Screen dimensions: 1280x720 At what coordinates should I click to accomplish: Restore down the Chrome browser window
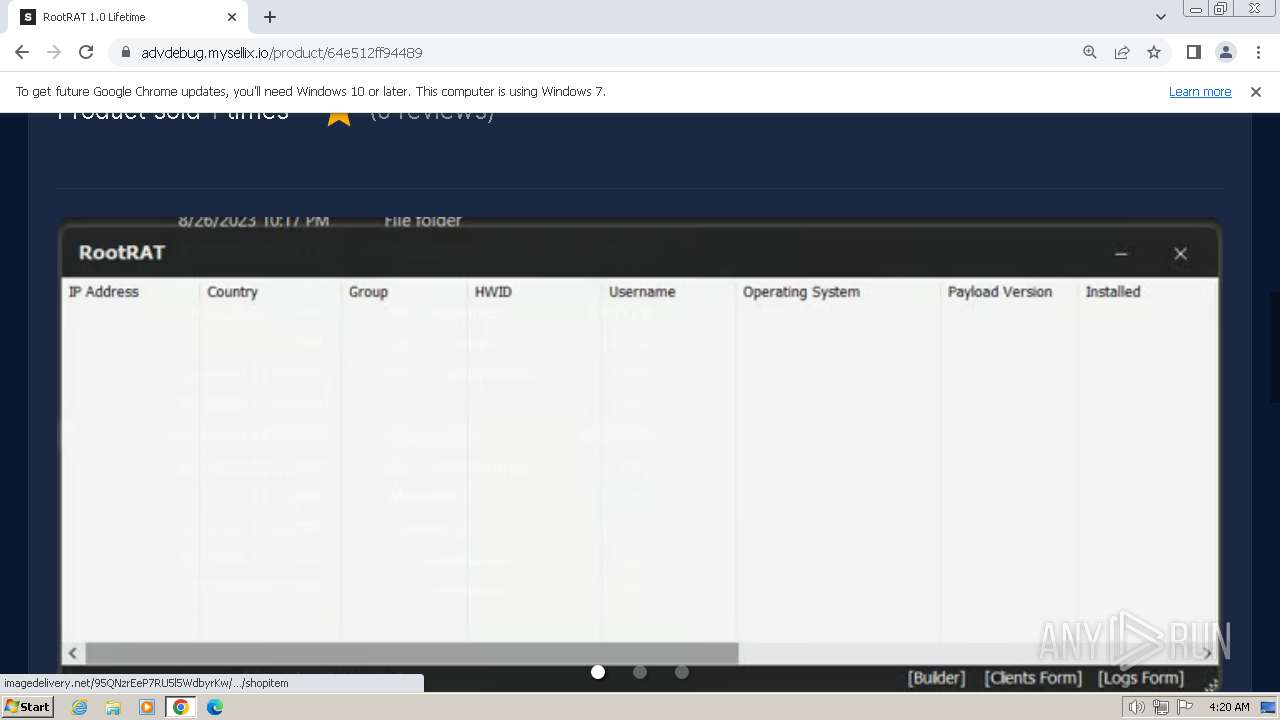coord(1220,9)
